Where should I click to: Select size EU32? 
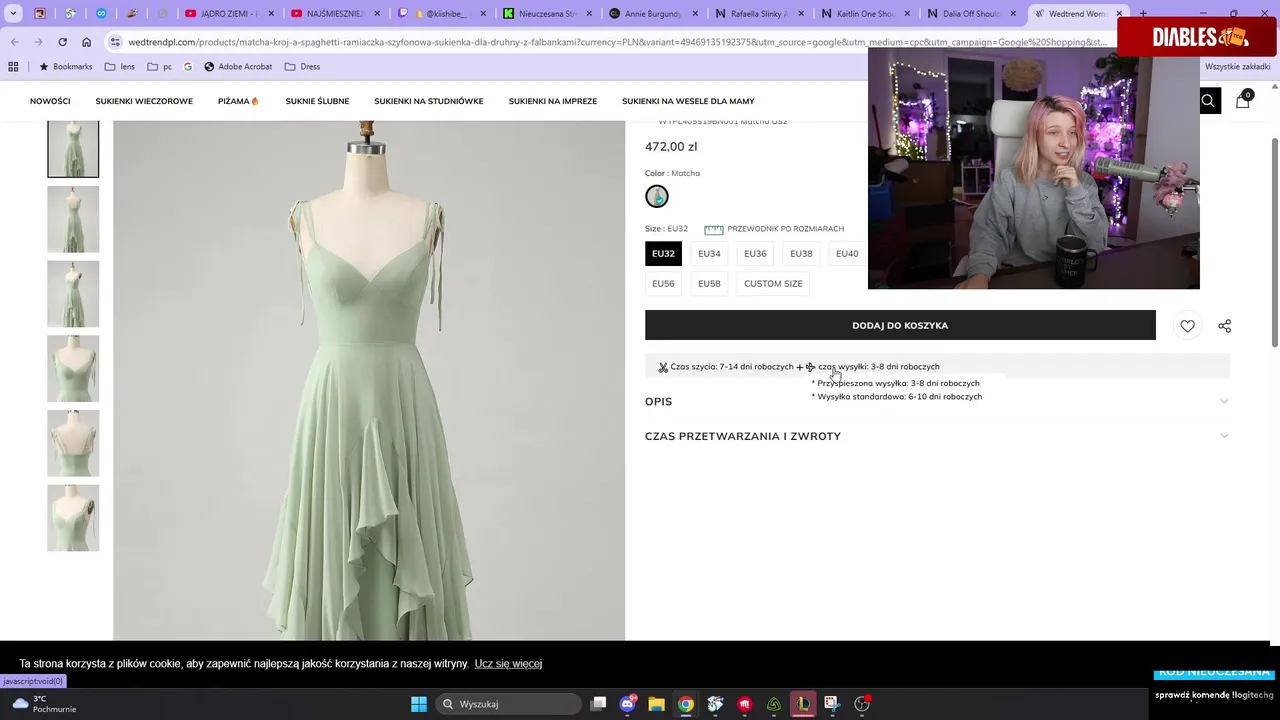coord(663,254)
